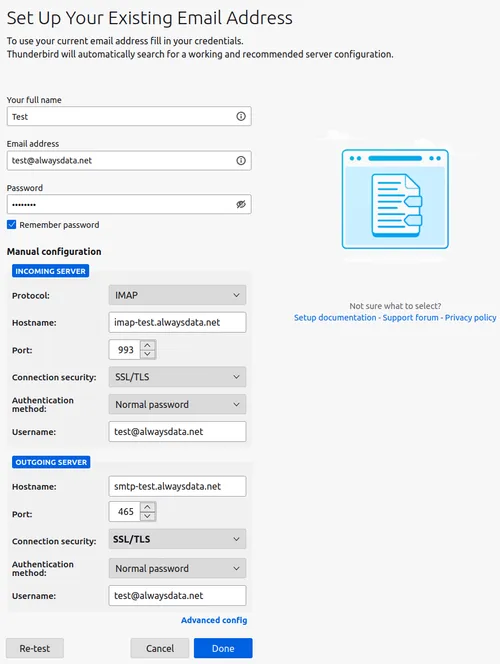Open incoming Authentication method dropdown
500x664 pixels.
tap(177, 404)
